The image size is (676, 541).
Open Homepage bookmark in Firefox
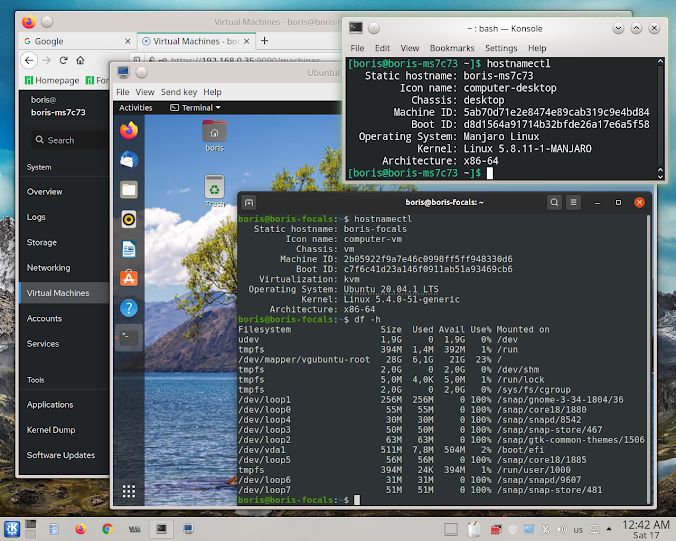coord(52,81)
